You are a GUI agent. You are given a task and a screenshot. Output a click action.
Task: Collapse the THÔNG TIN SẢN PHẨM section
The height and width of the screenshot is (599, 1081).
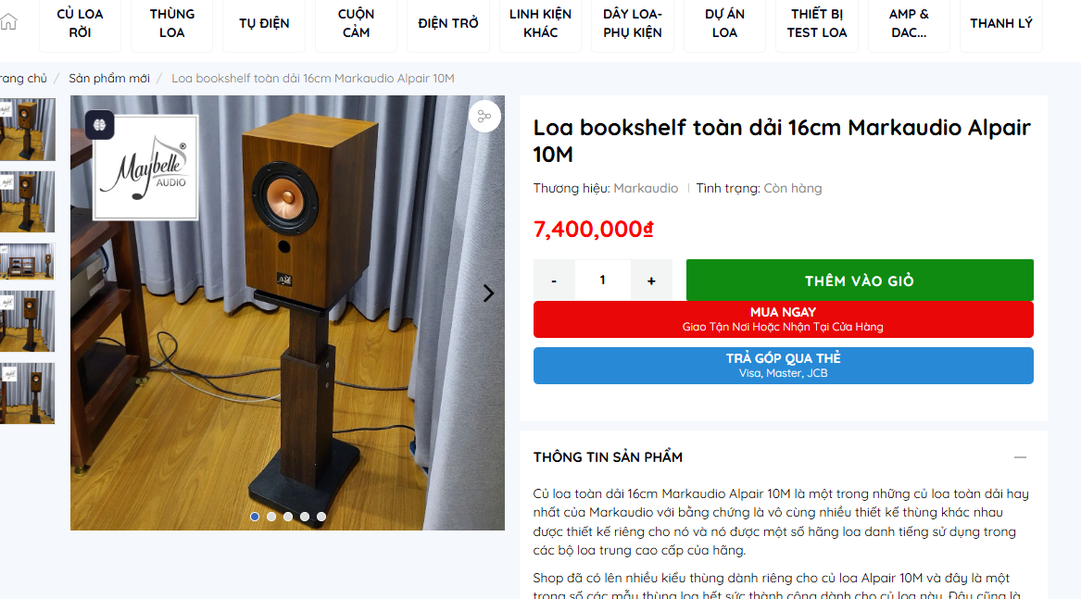point(1020,457)
